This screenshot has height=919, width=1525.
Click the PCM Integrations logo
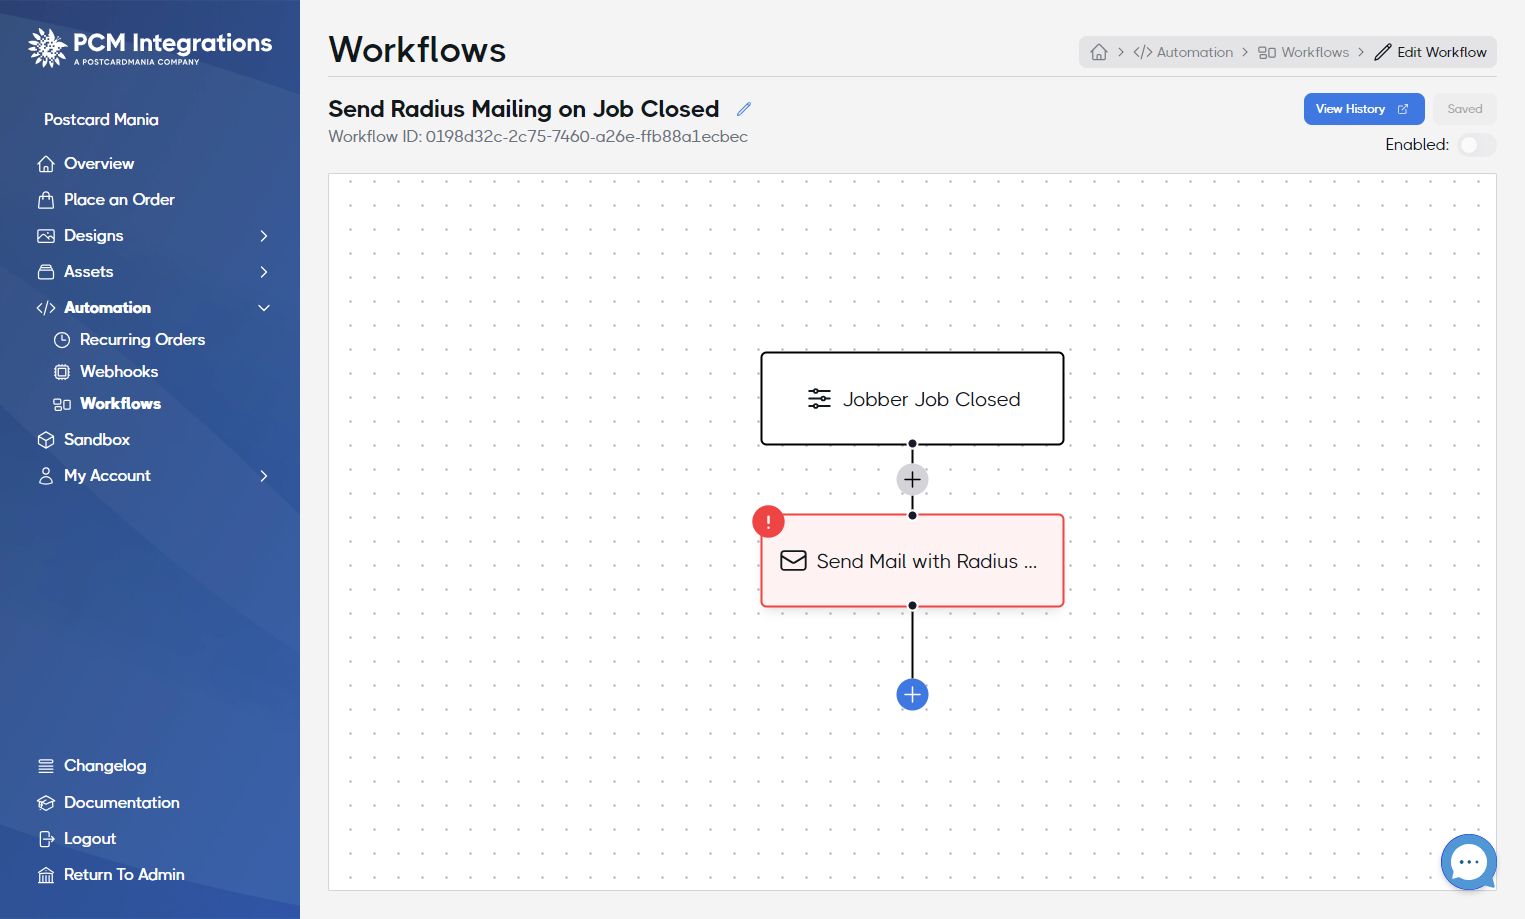click(150, 47)
